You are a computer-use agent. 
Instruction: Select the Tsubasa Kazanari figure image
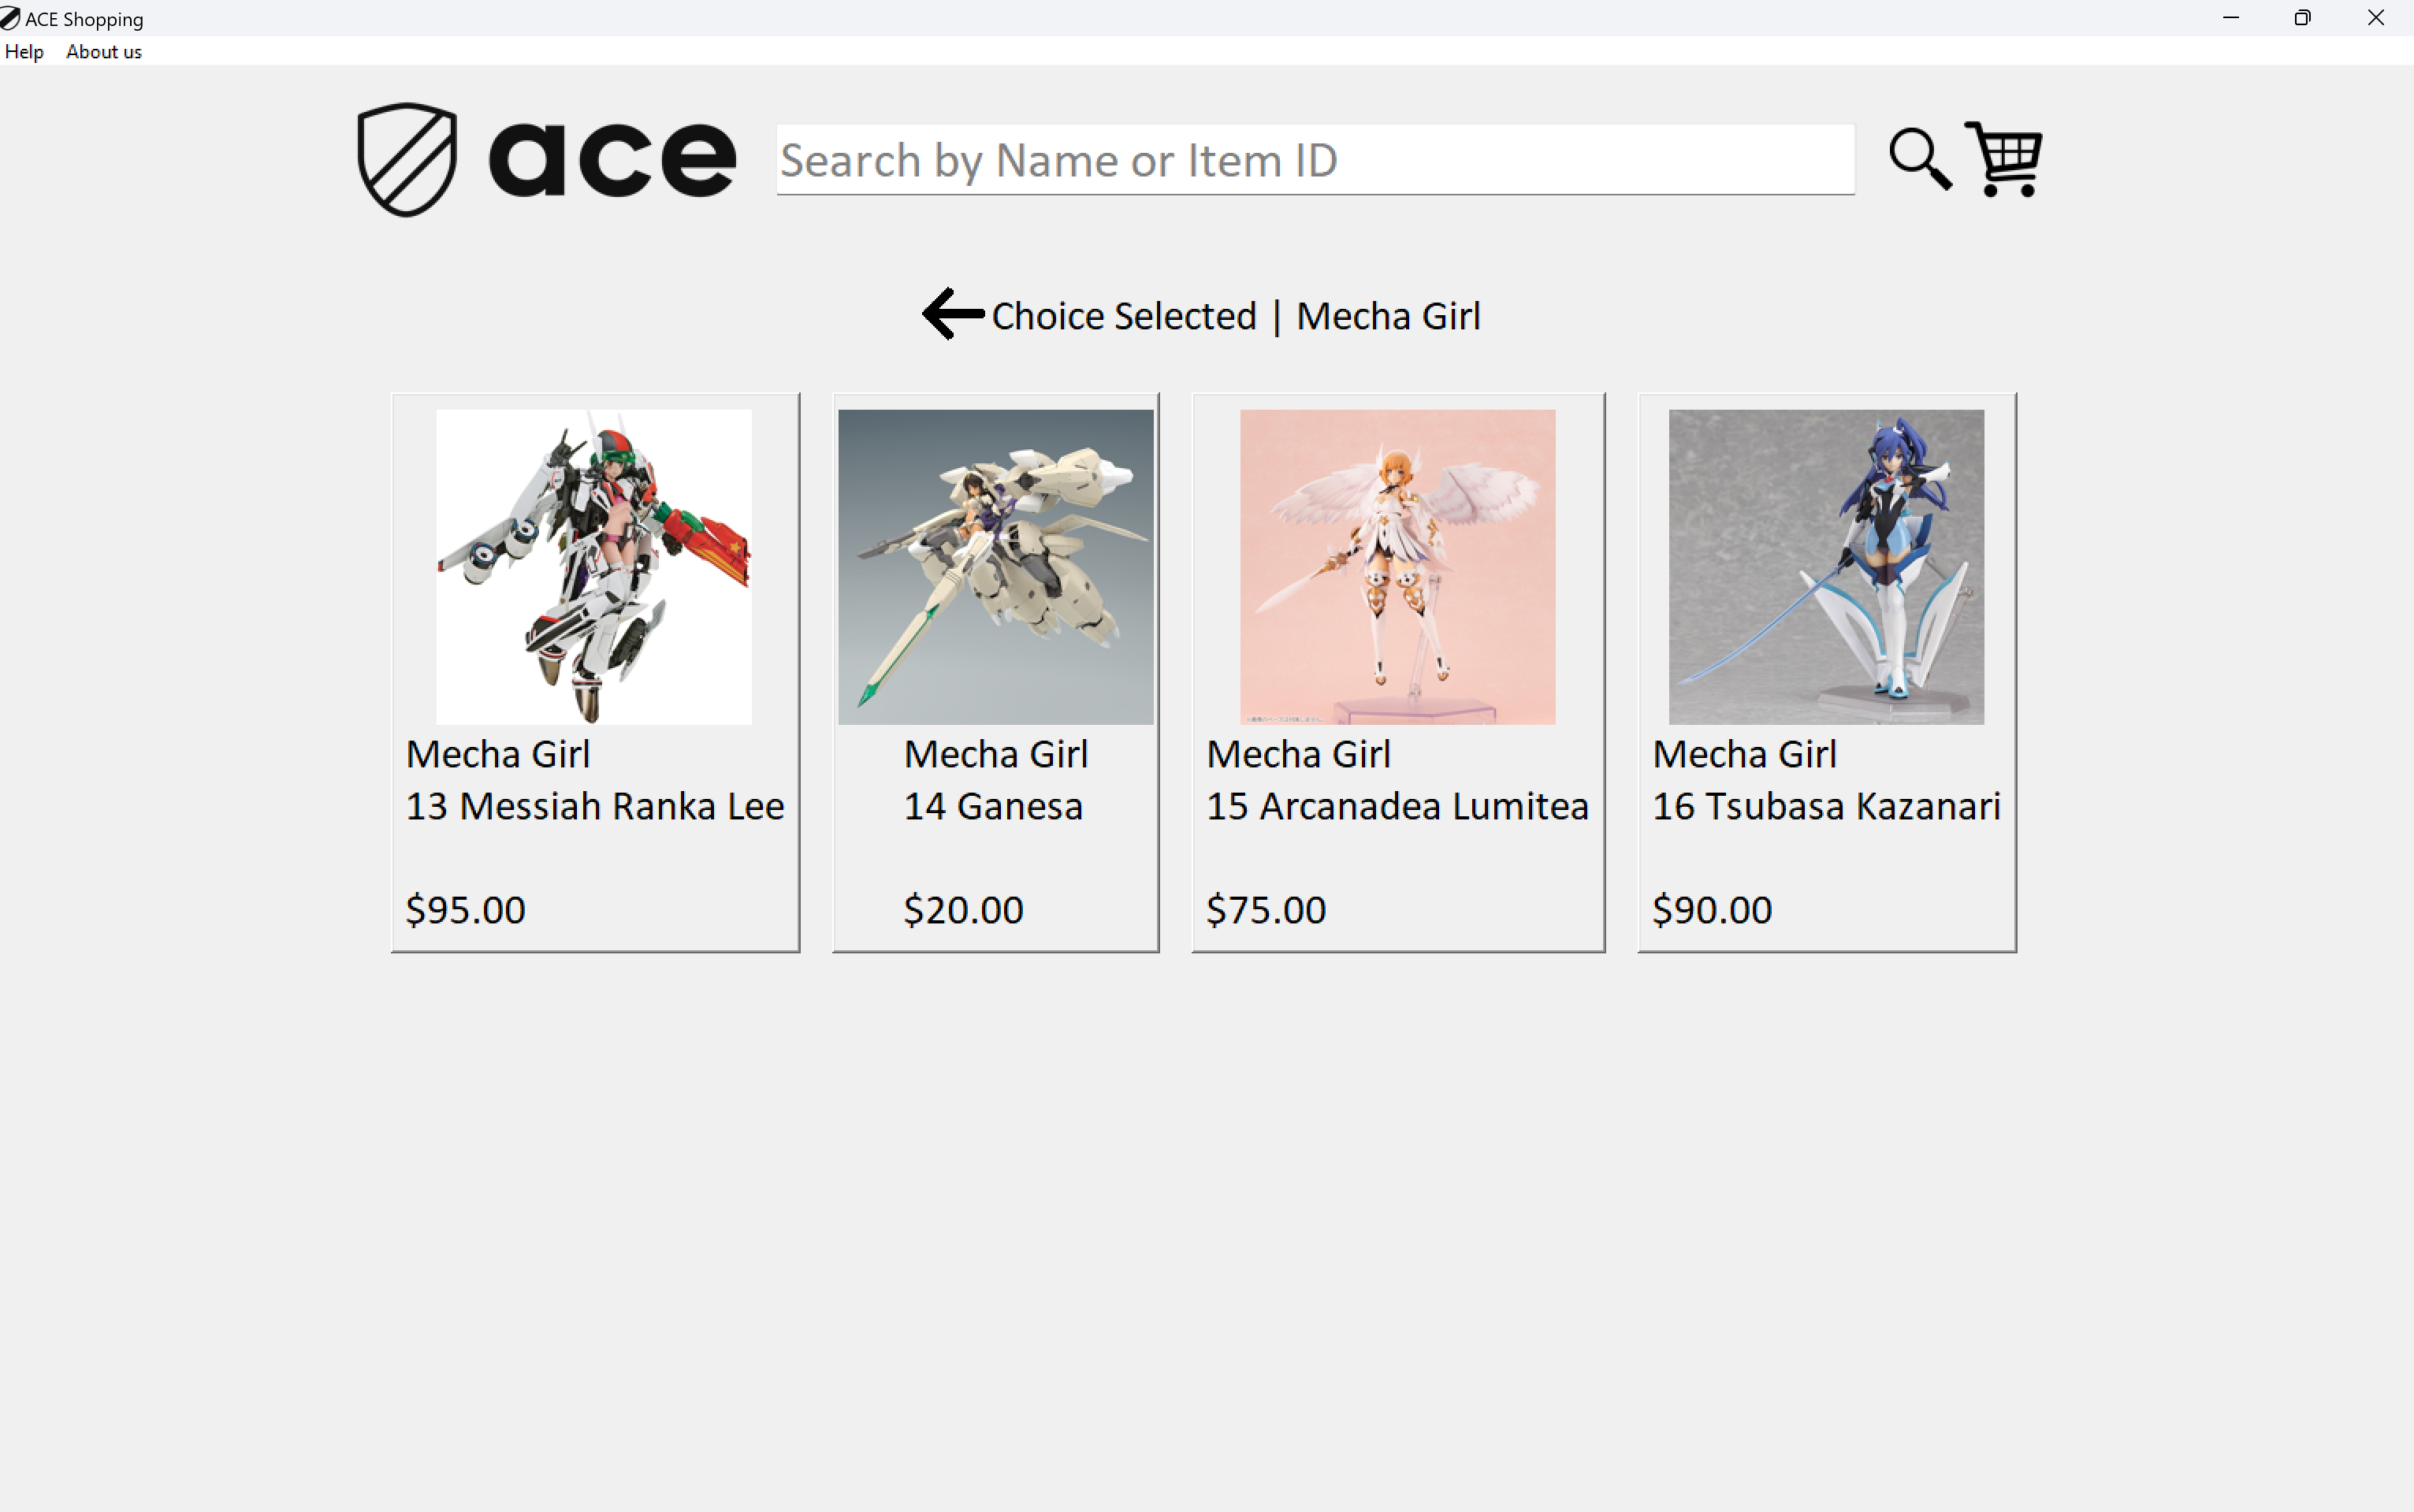point(1826,567)
